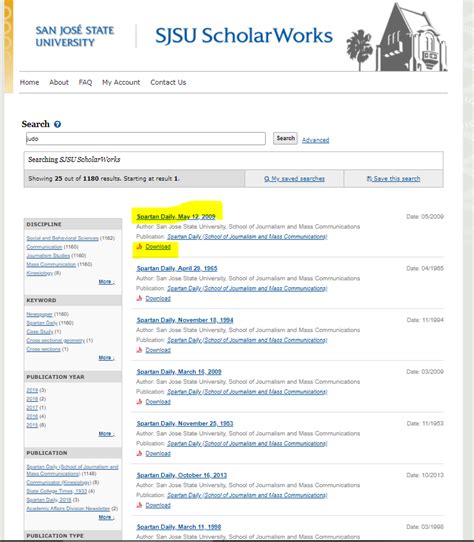Filter by Journalism Studies discipline
The image size is (474, 542).
click(x=48, y=255)
